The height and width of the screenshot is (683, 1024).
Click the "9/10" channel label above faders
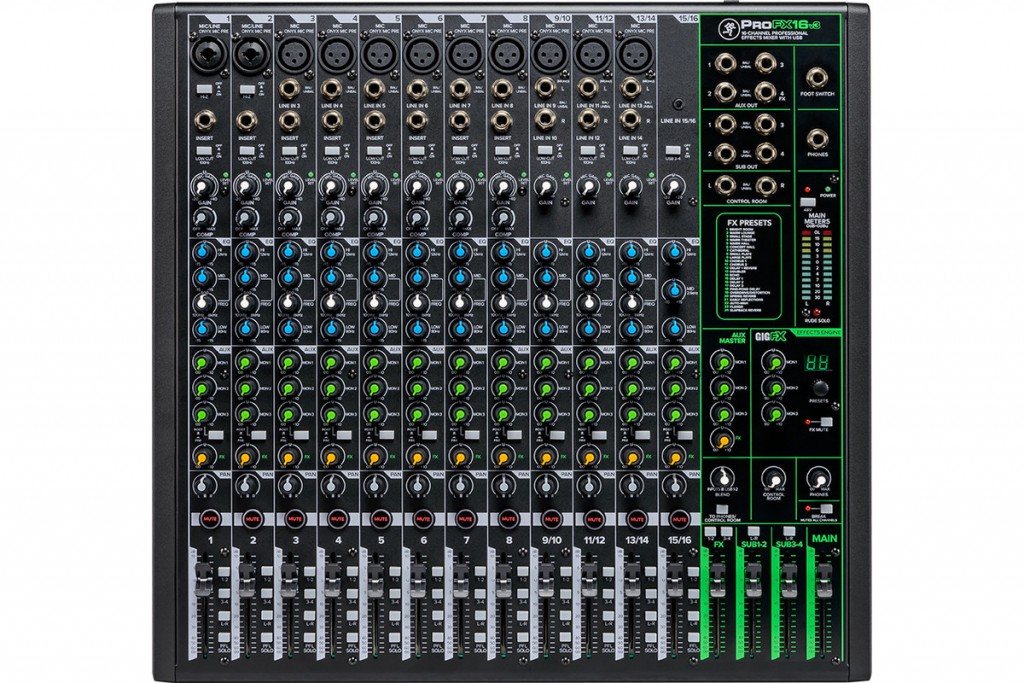tap(551, 540)
